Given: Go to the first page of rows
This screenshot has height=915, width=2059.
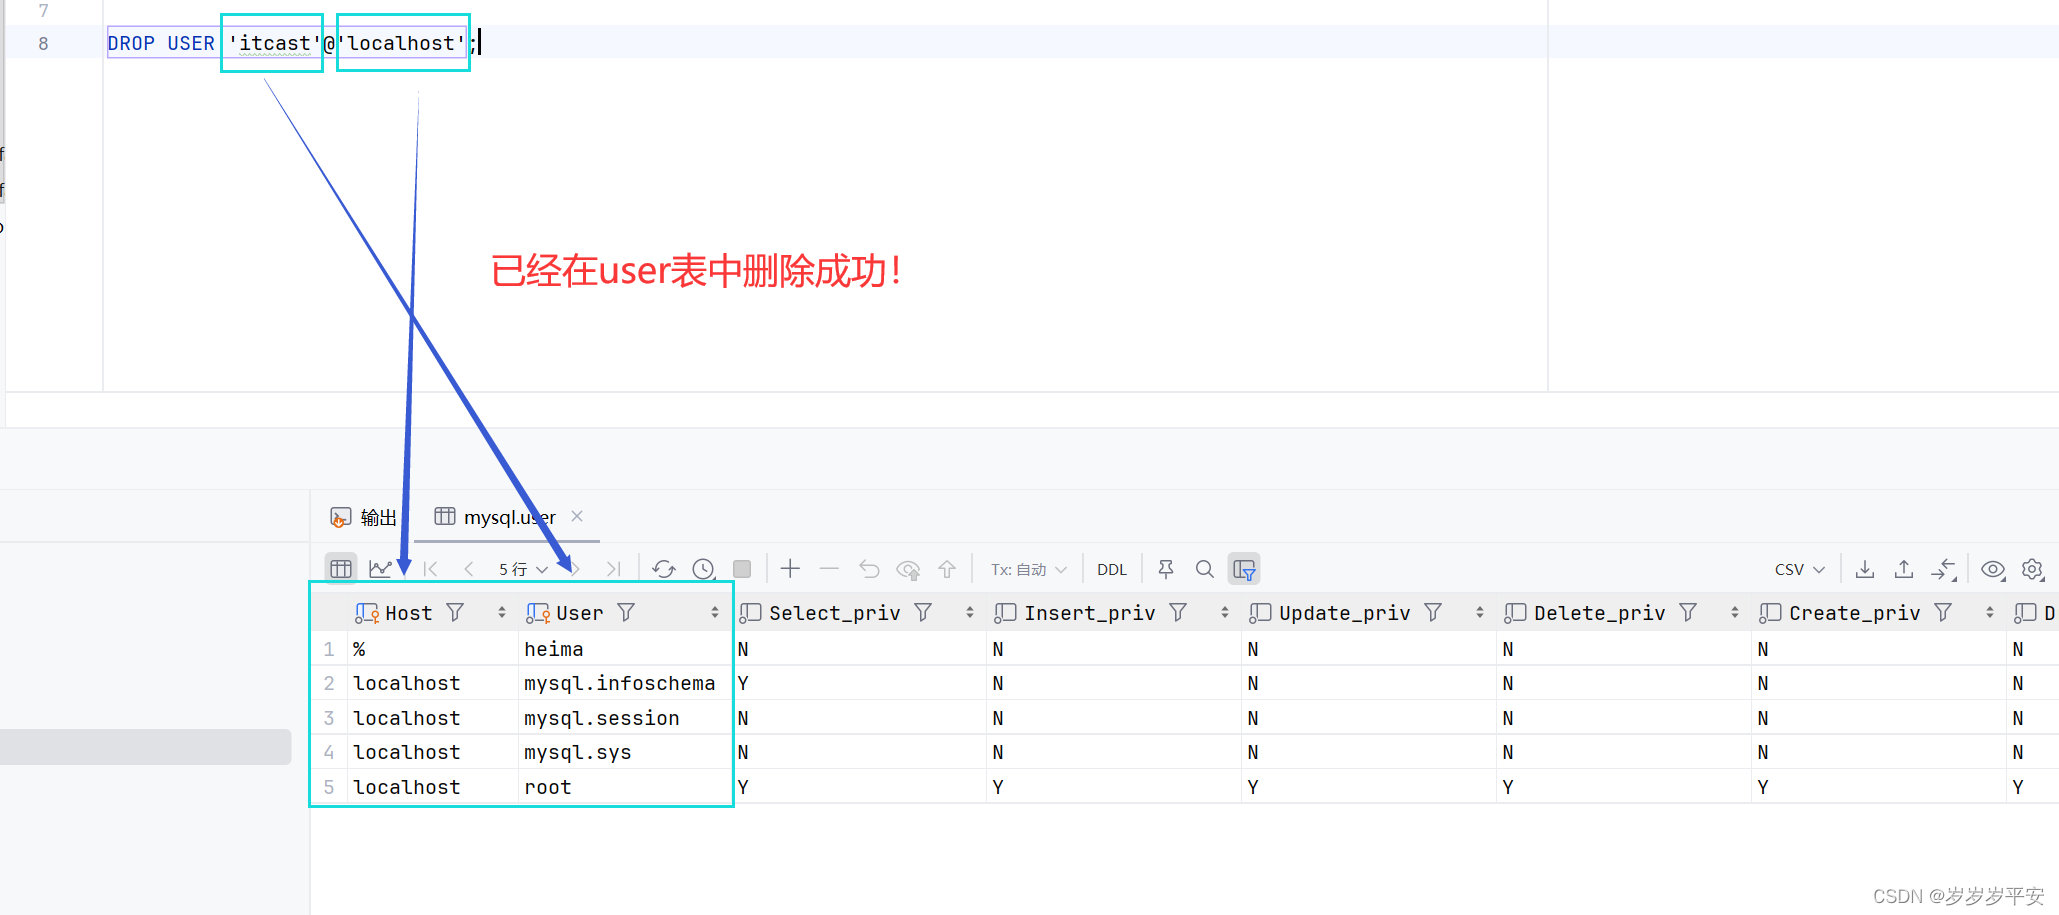Looking at the screenshot, I should click(431, 569).
